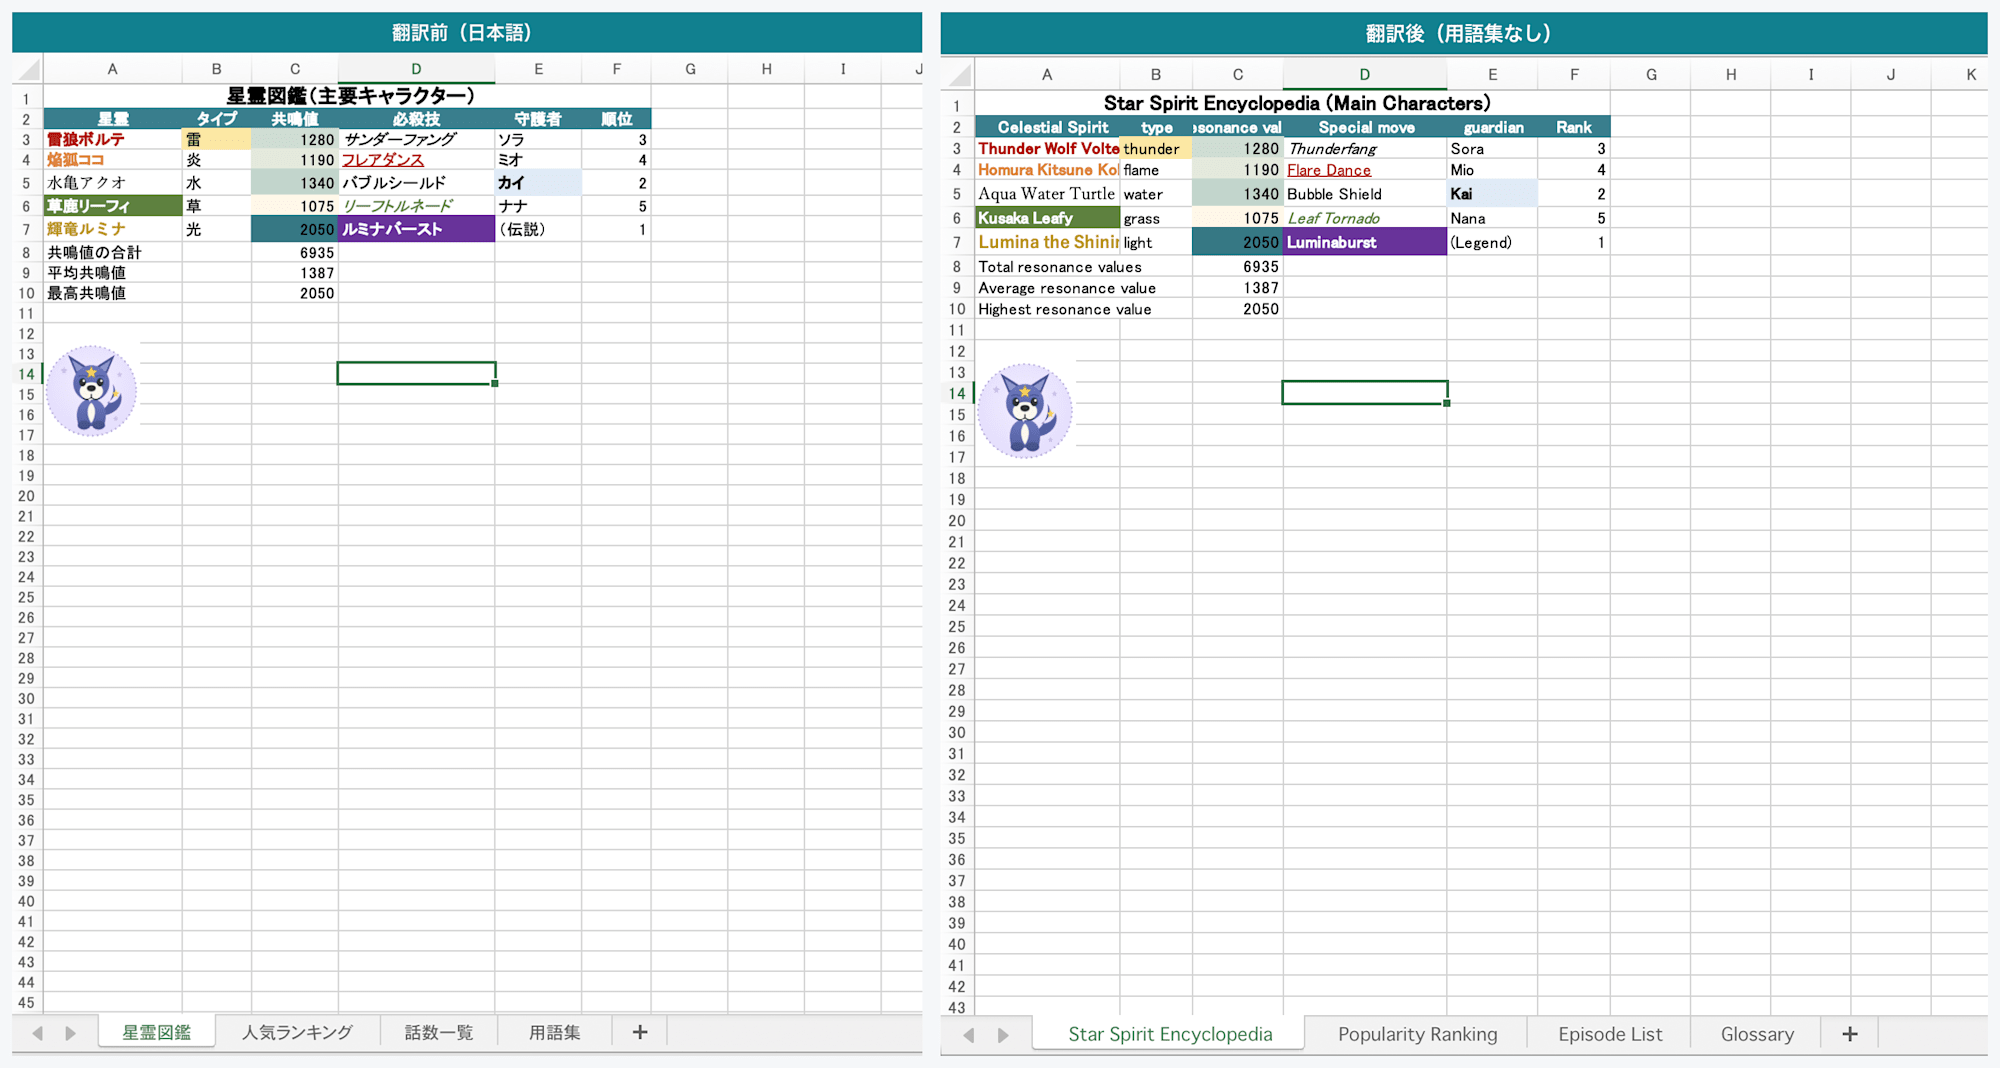Click the green italic Leaf Tornado cell

pos(1364,218)
